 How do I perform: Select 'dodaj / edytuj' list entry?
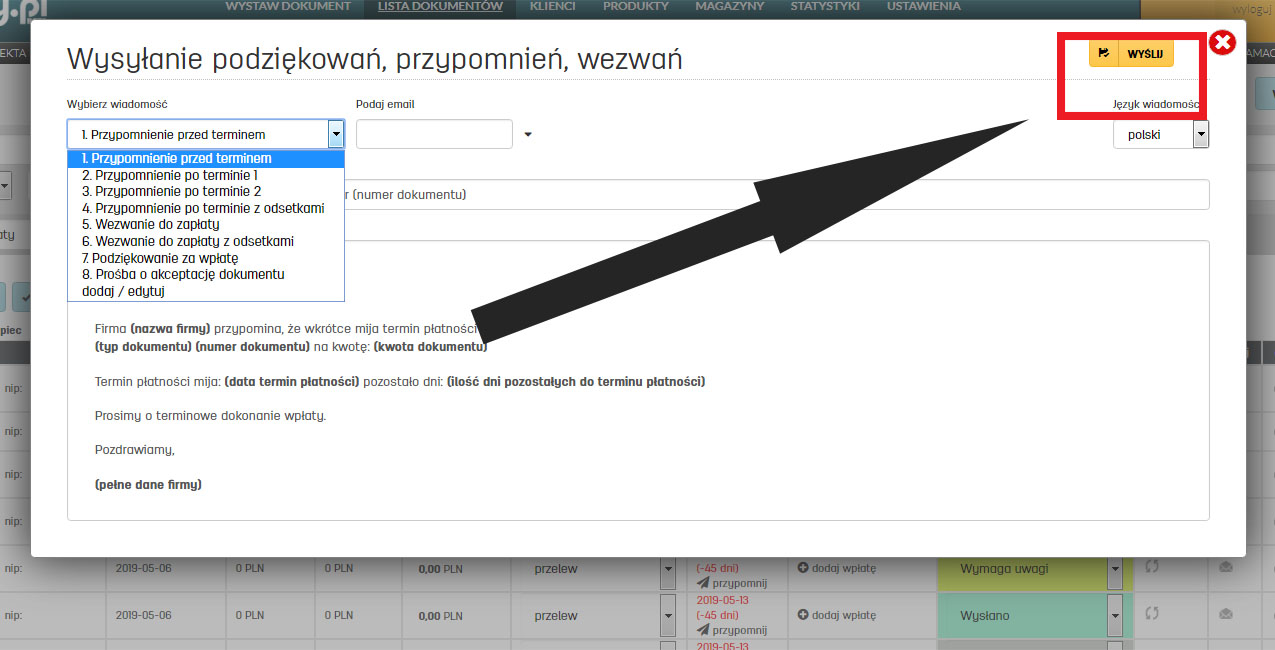[x=123, y=291]
